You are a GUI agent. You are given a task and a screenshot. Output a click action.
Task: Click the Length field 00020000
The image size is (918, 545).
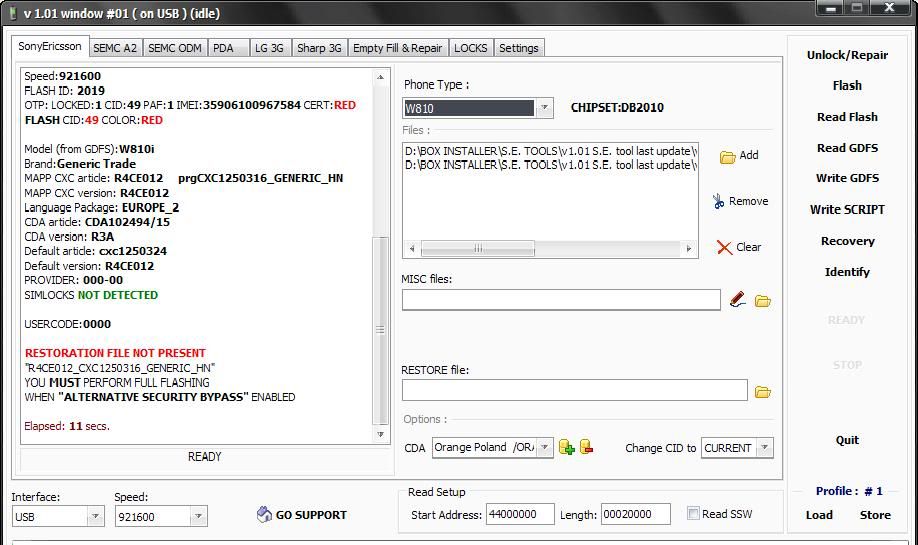pos(635,514)
